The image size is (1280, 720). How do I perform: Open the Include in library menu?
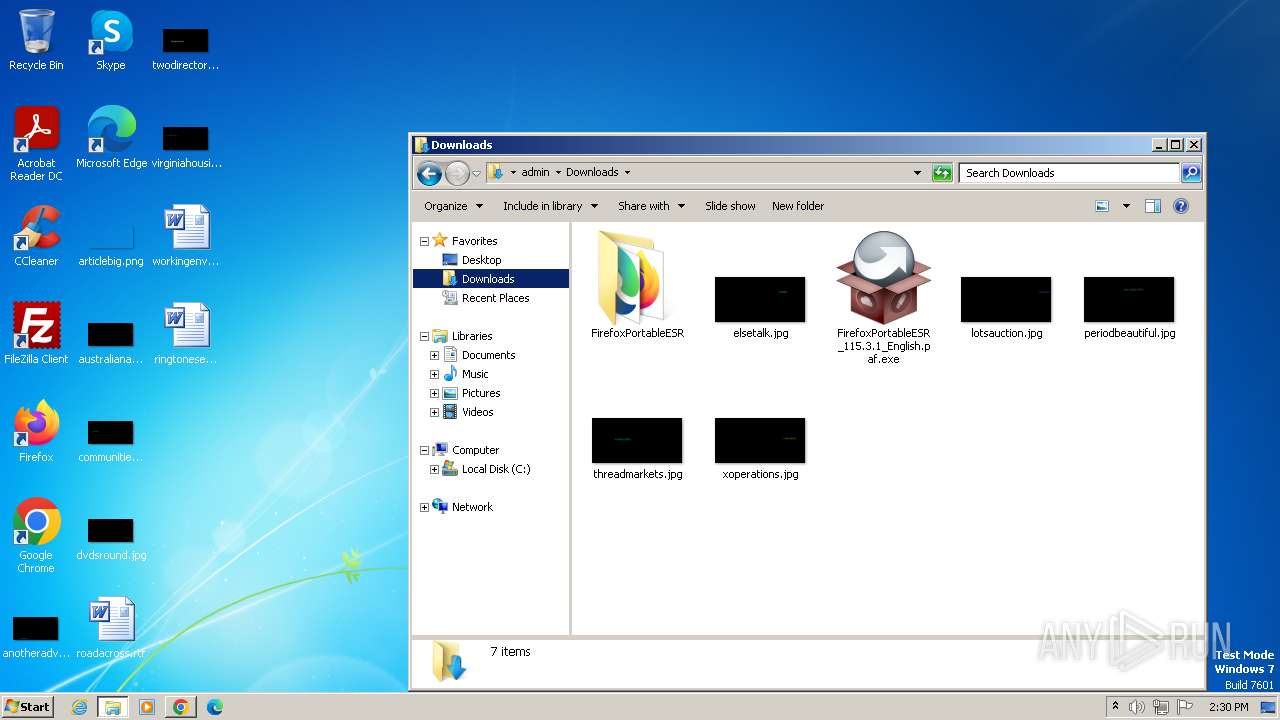550,206
